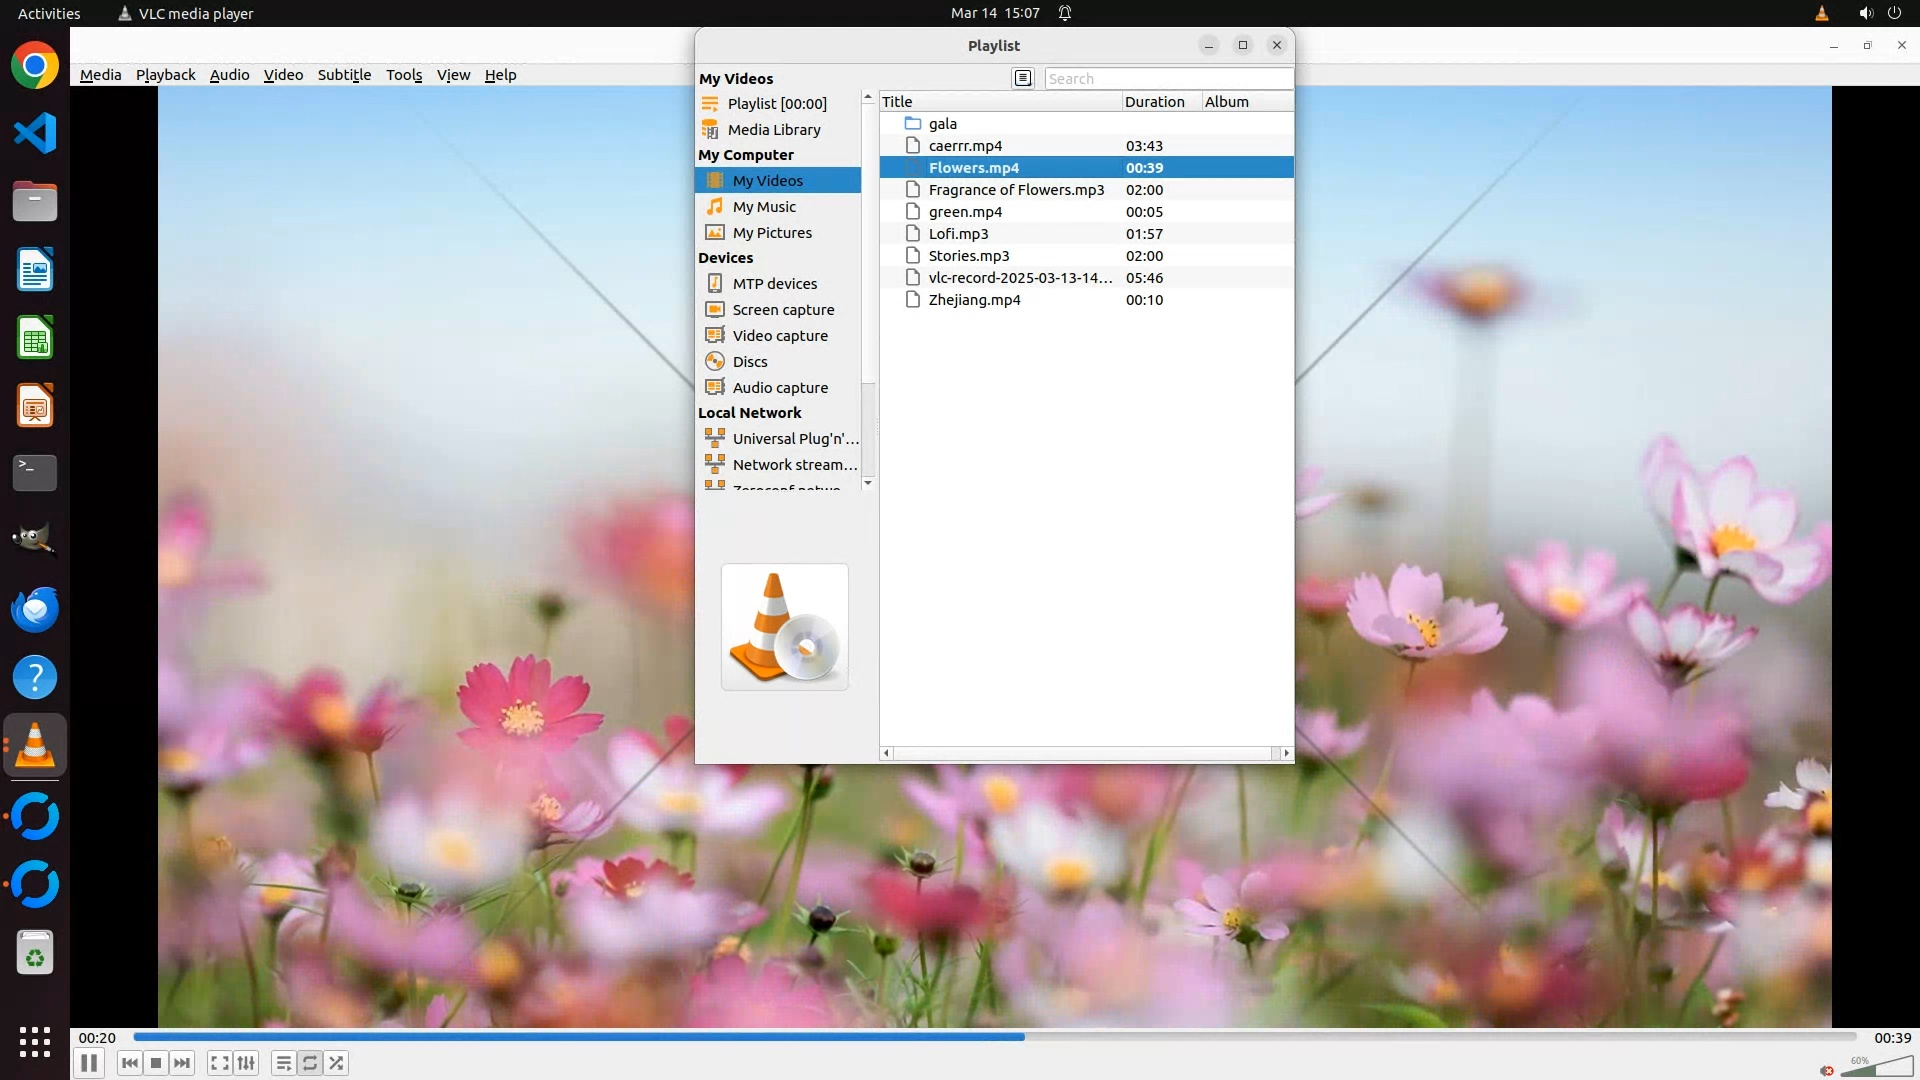
Task: Click the seek progress bar
Action: click(x=994, y=1037)
